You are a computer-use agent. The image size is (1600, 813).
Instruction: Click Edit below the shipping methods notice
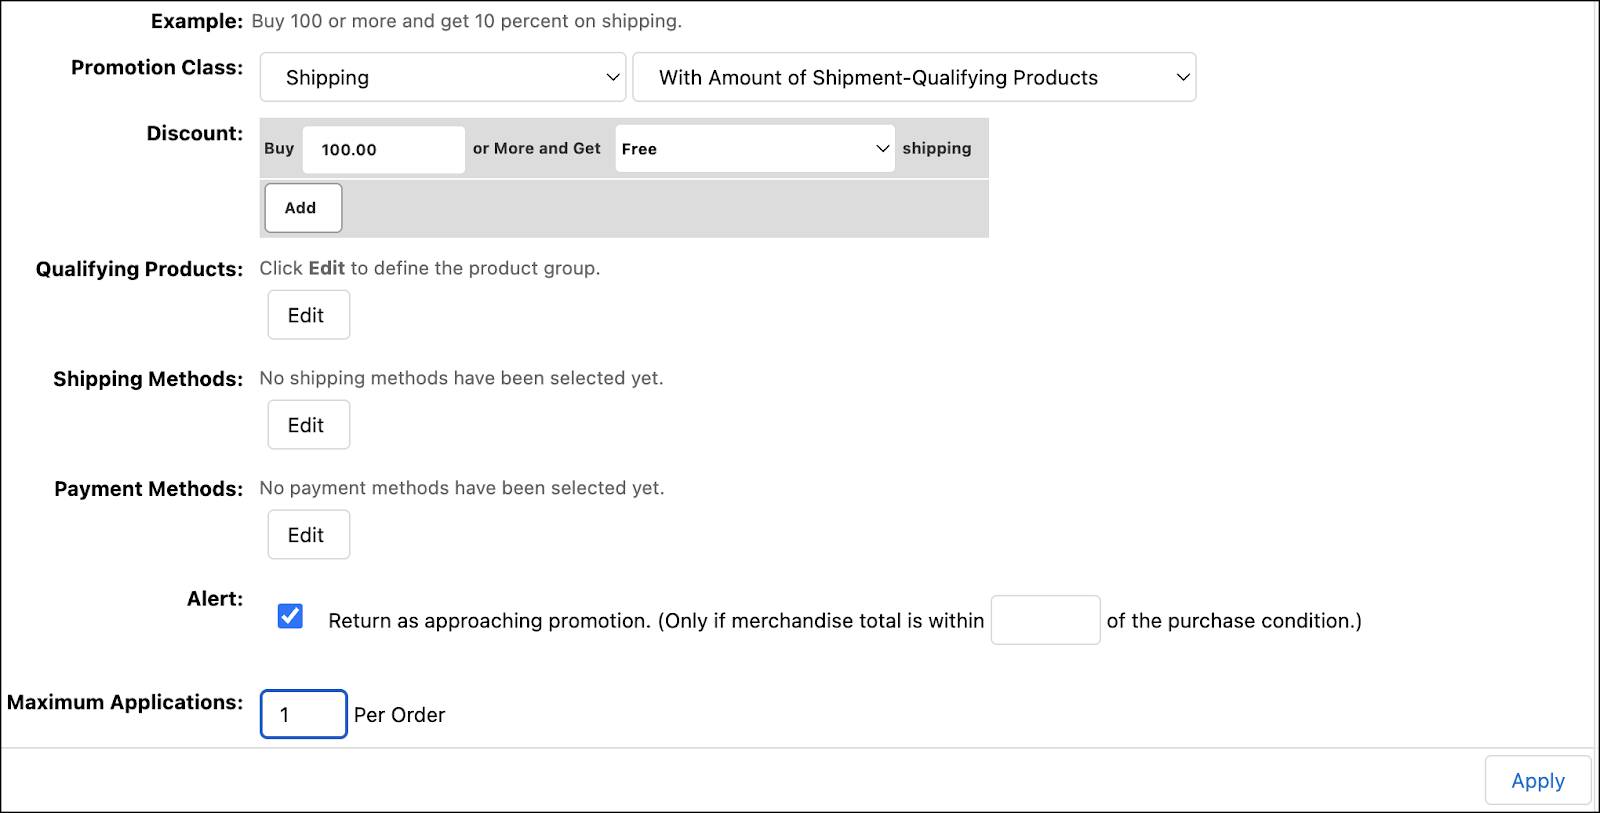tap(308, 424)
